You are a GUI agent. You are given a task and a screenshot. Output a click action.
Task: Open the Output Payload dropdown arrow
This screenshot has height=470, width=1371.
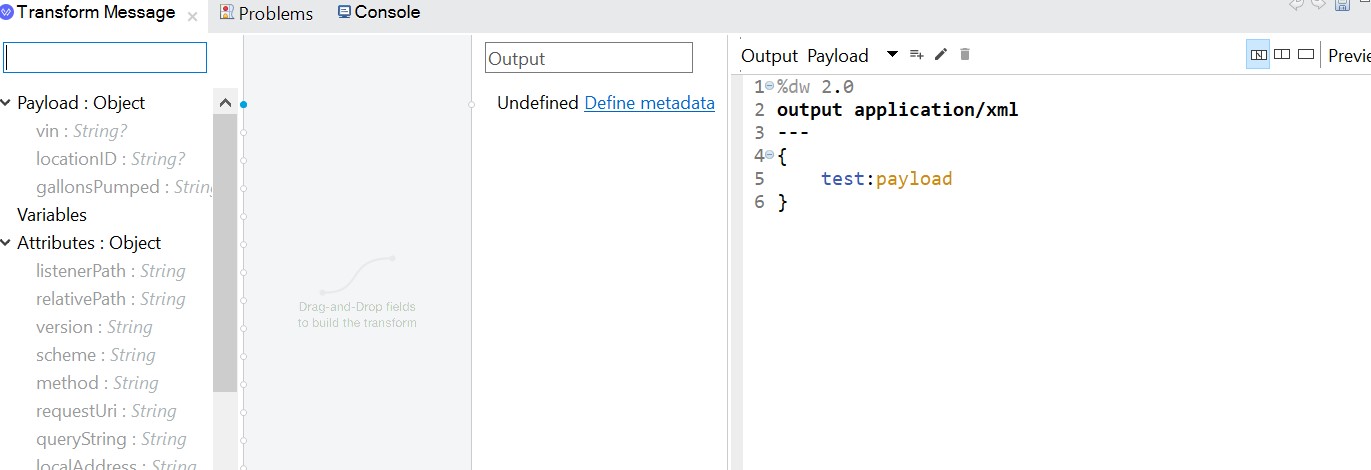point(893,55)
